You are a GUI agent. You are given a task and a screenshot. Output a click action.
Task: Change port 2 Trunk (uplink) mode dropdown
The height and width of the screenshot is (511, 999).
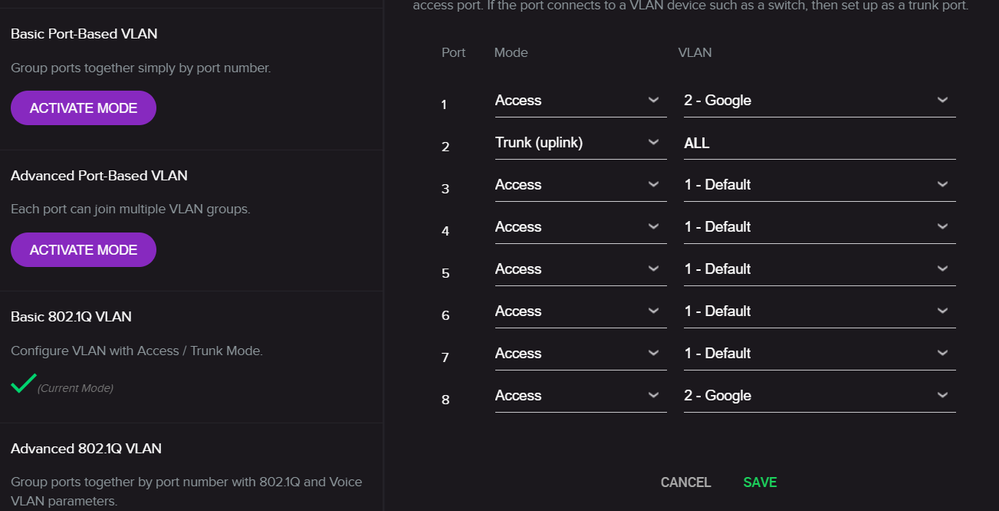point(579,143)
